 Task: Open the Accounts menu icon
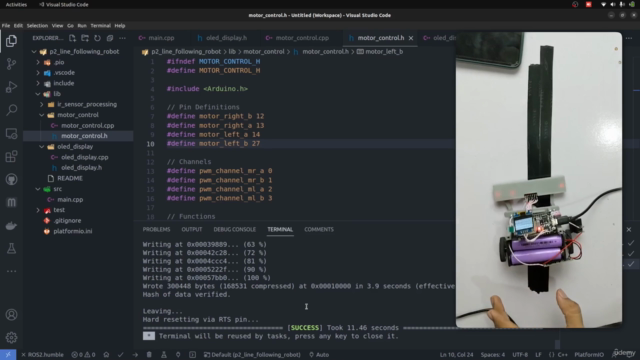coord(11,315)
